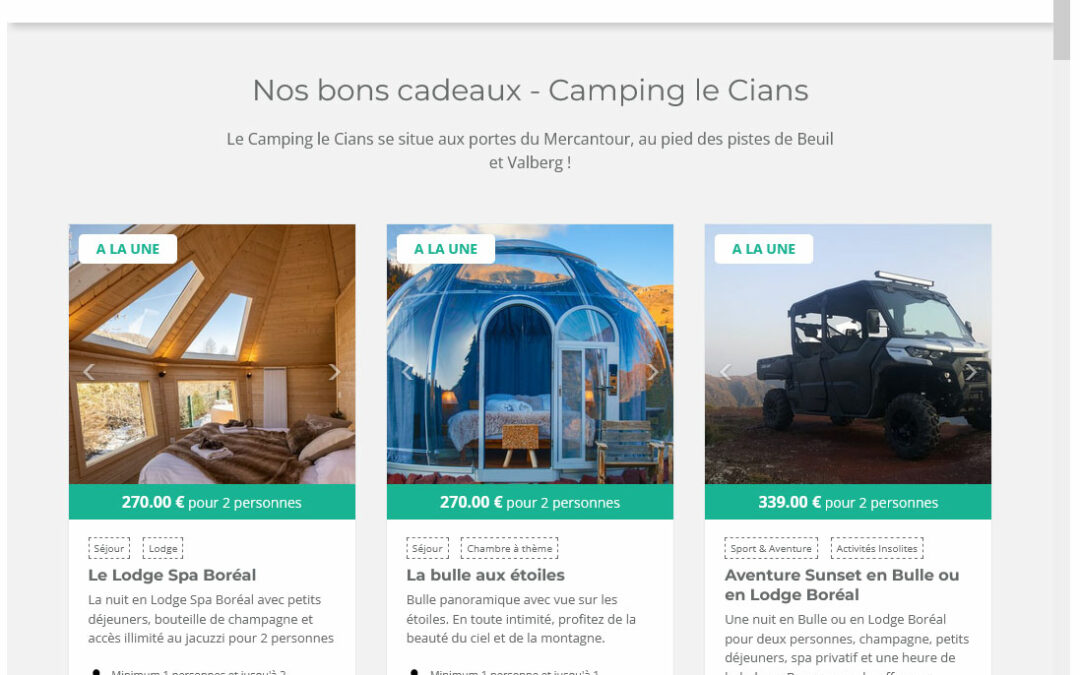
Task: Open Aventure Sunset en Bulle ou en Lodge Boréal
Action: click(x=842, y=585)
